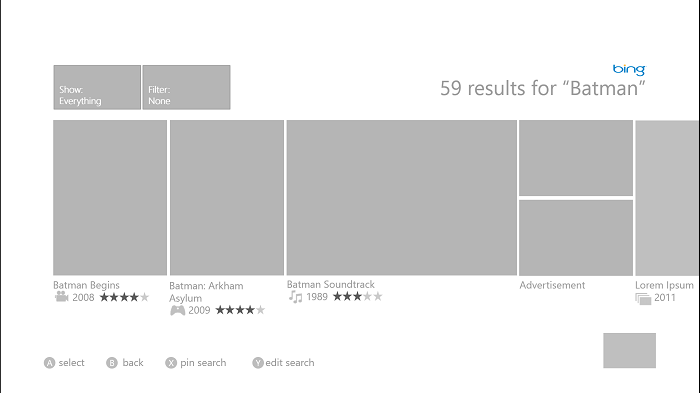Click the Y button edit search icon
The image size is (700, 393).
click(258, 363)
